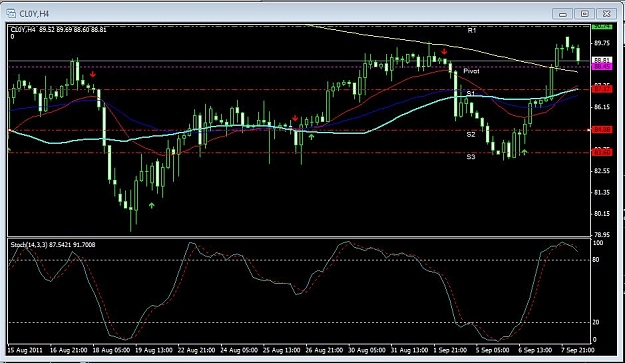Click the 24 Aug 05:00 time label
The height and width of the screenshot is (363, 625).
point(239,350)
